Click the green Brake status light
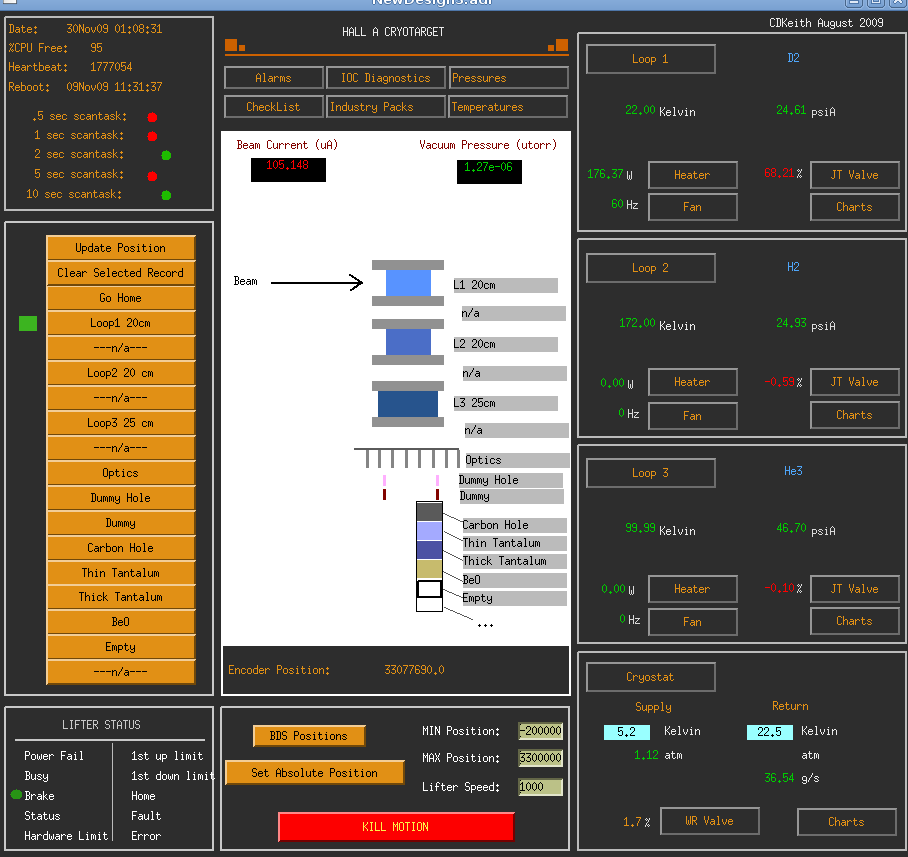 tap(17, 794)
